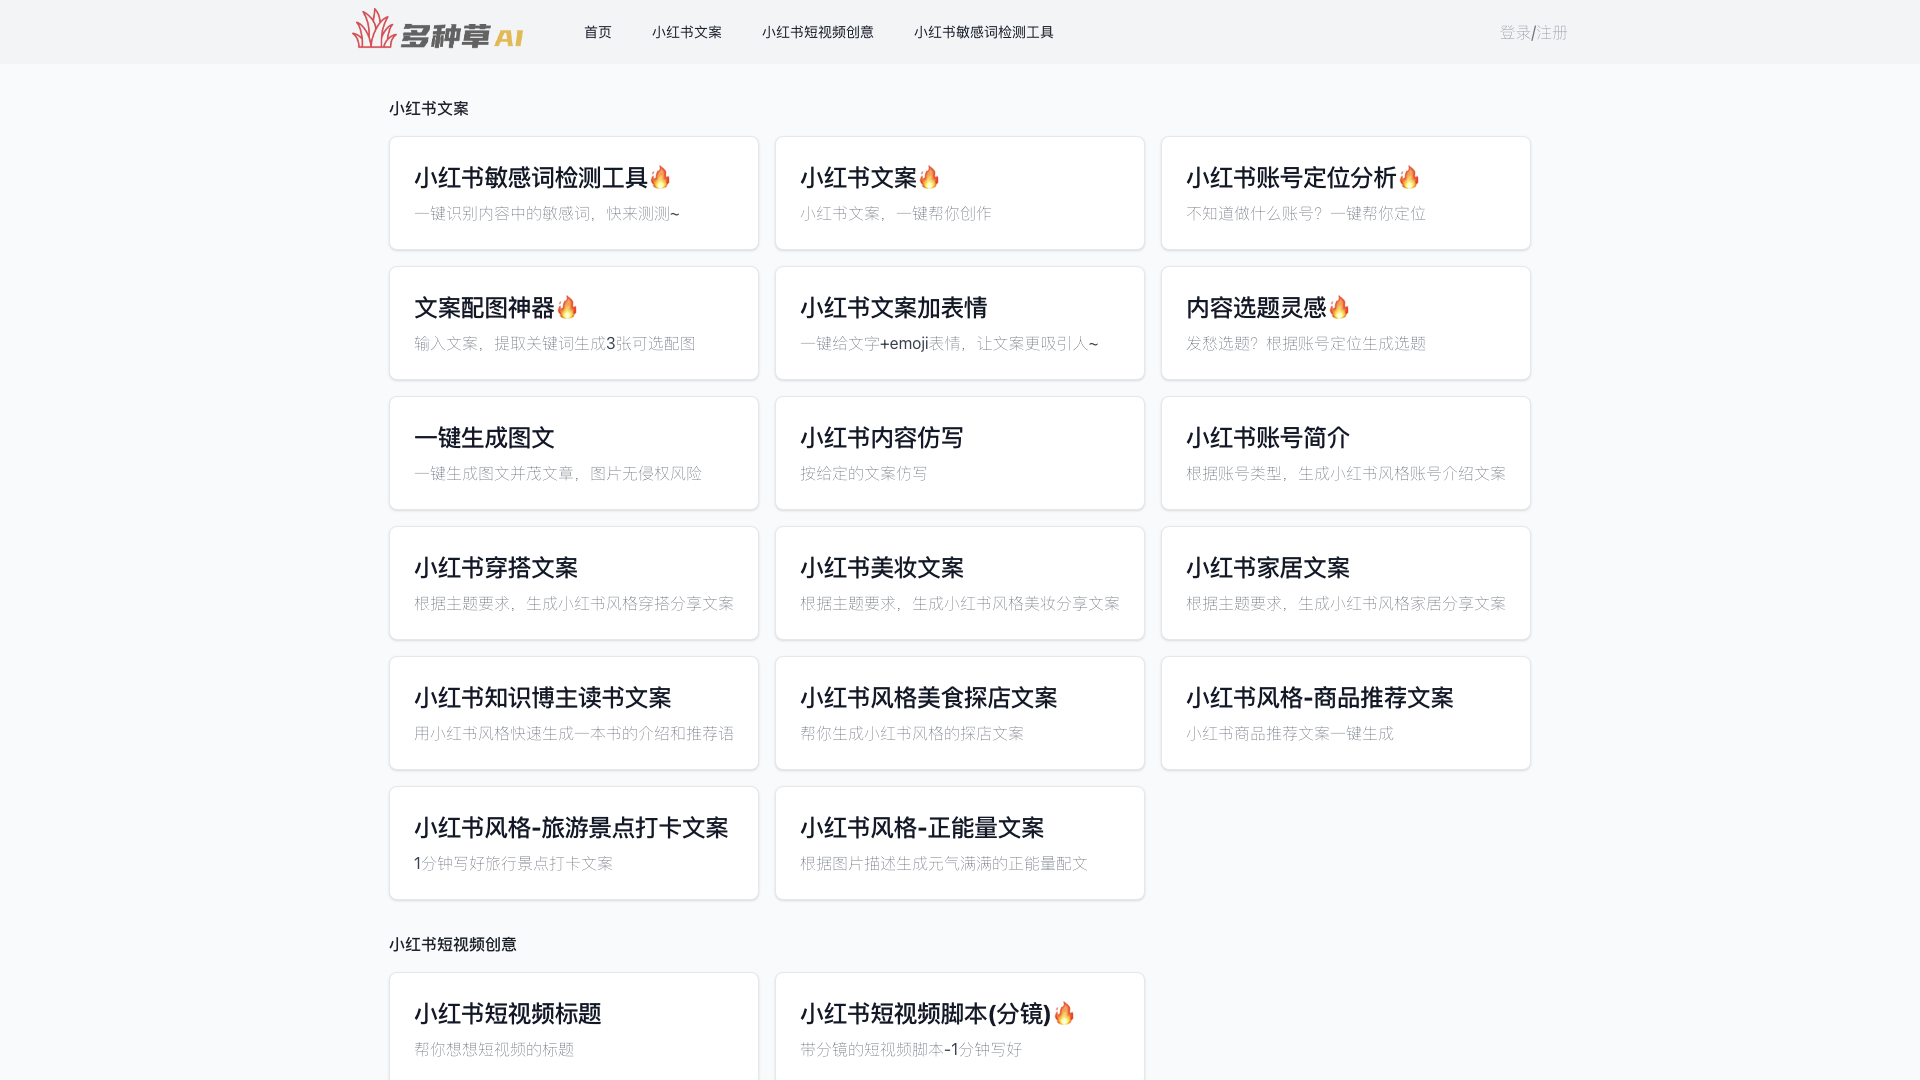Viewport: 1920px width, 1080px height.
Task: Choose 小红书风格-正能量文案 card
Action: pyautogui.click(x=960, y=843)
